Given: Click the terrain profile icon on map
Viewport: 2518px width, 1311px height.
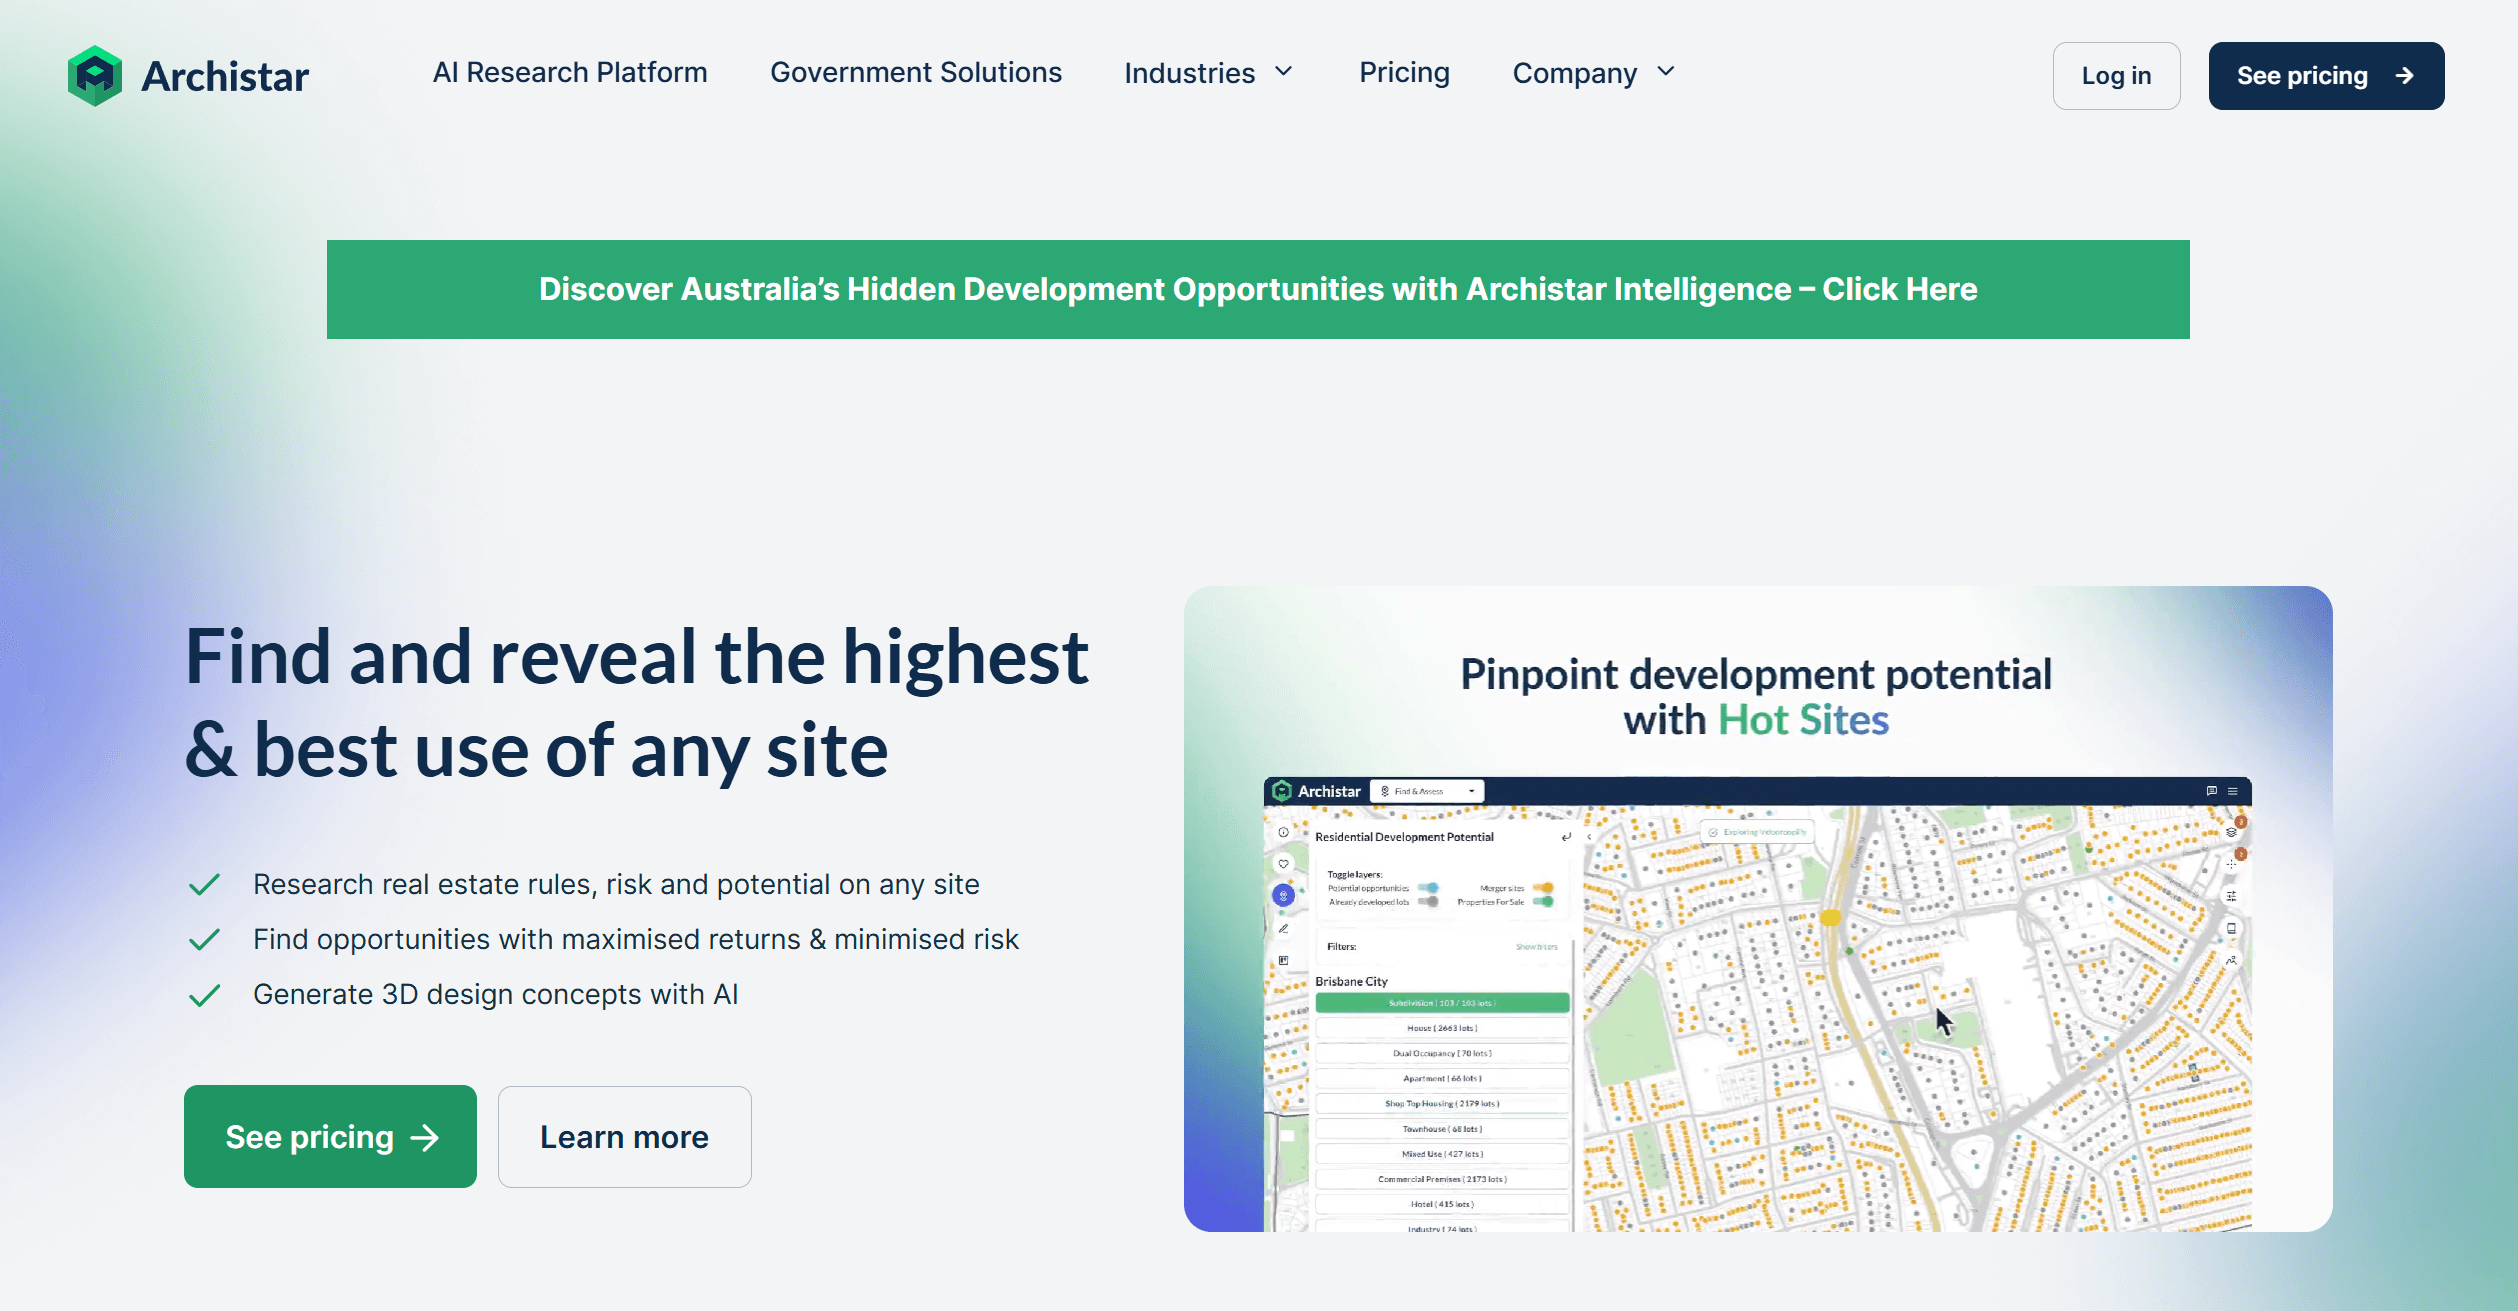Looking at the screenshot, I should (2231, 960).
